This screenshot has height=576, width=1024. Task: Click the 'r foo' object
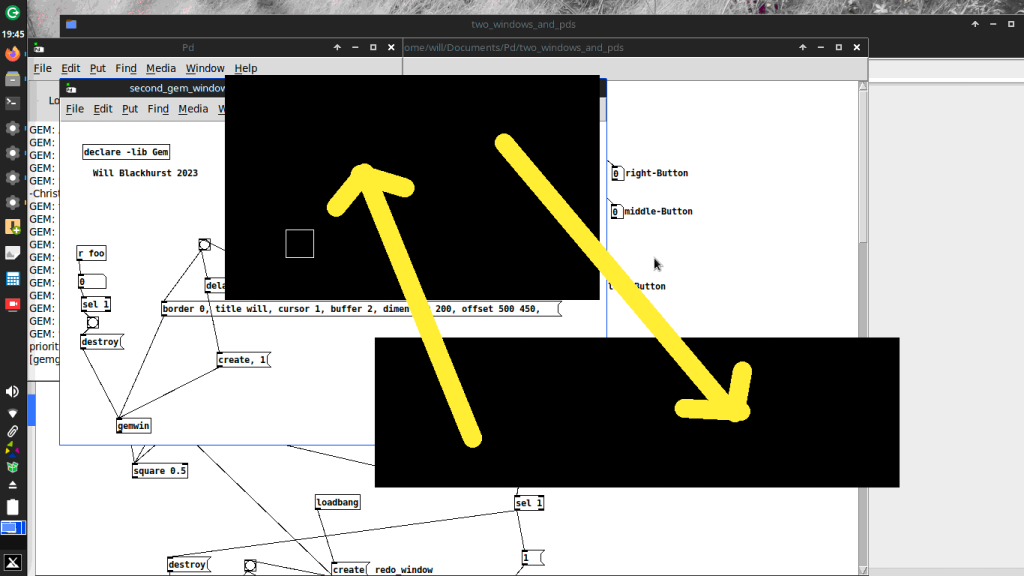click(x=91, y=253)
